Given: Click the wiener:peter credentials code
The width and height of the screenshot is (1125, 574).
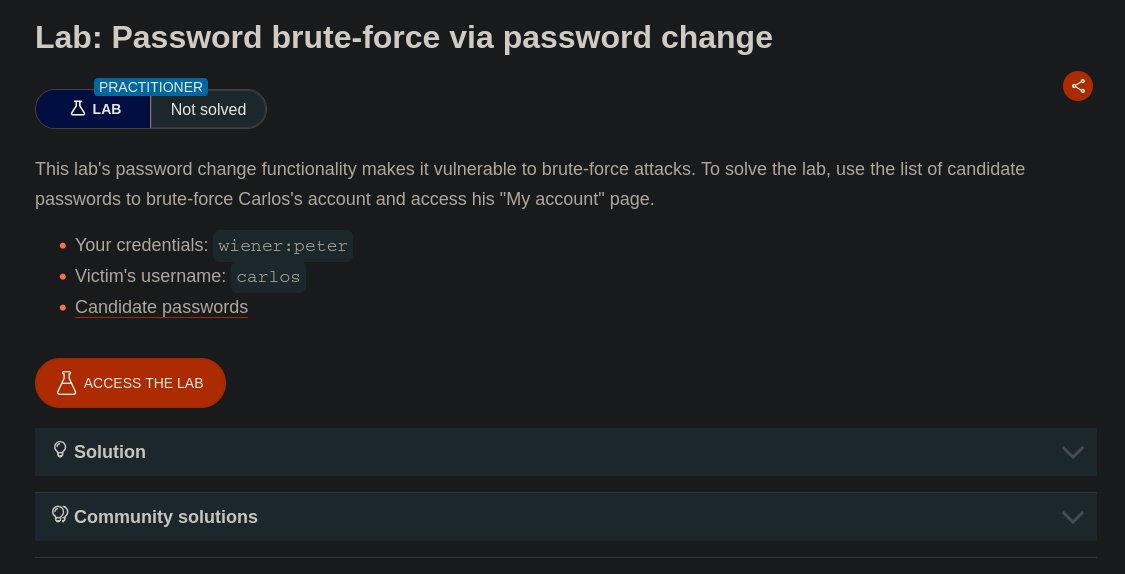Looking at the screenshot, I should tap(283, 246).
